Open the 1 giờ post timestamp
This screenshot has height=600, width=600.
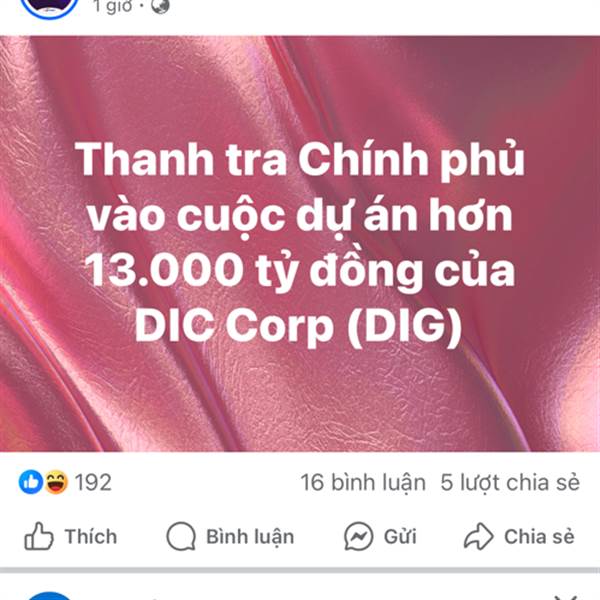tap(113, 6)
